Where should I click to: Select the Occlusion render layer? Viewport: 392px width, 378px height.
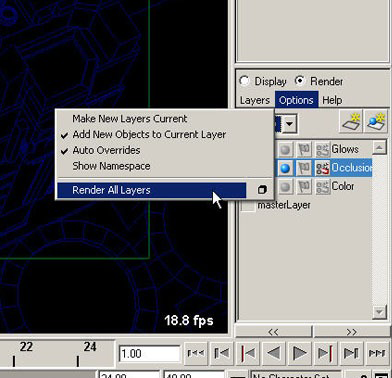point(352,167)
